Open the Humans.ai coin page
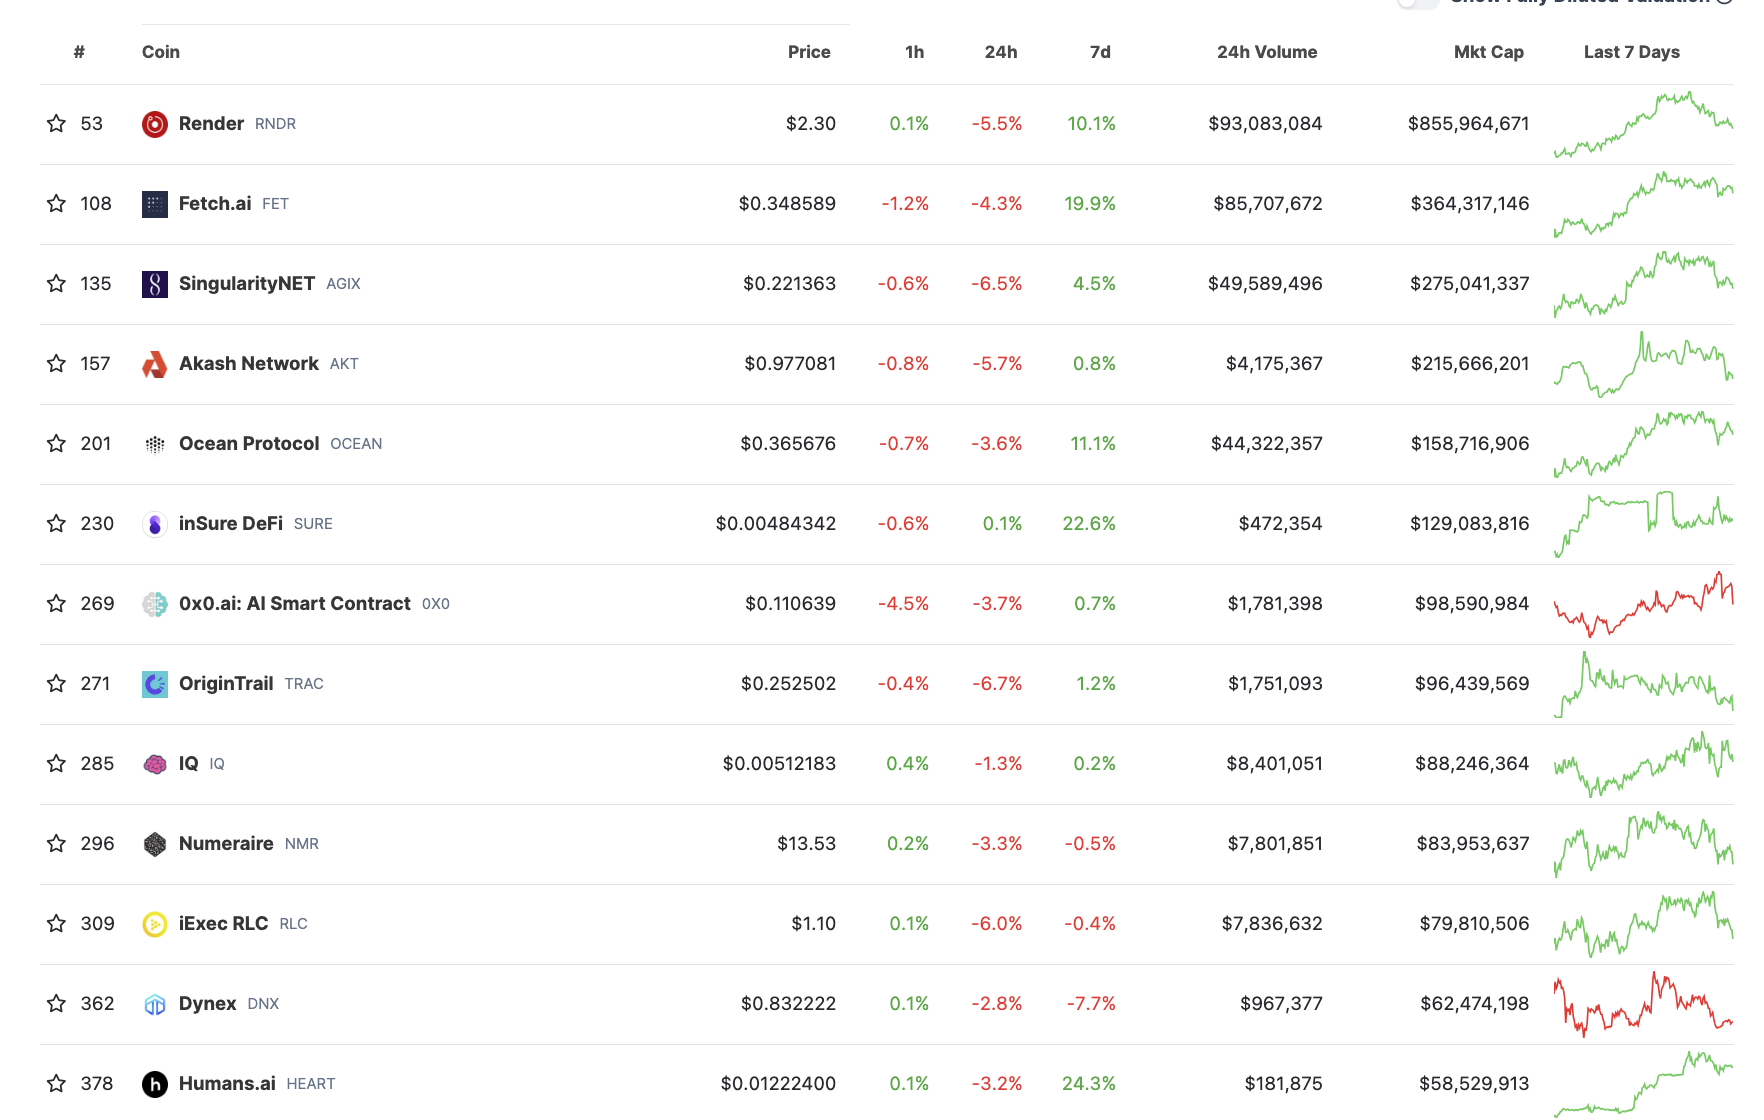The image size is (1764, 1120). pyautogui.click(x=227, y=1083)
